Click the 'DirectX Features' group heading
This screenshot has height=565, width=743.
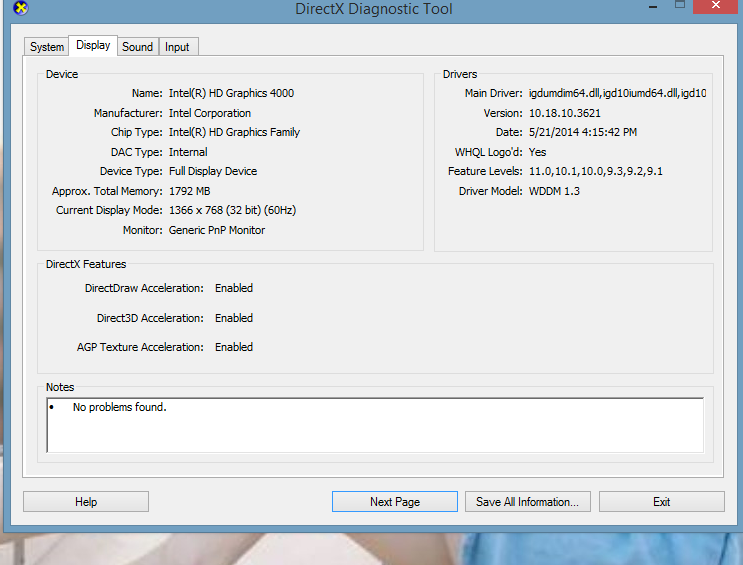(x=86, y=264)
